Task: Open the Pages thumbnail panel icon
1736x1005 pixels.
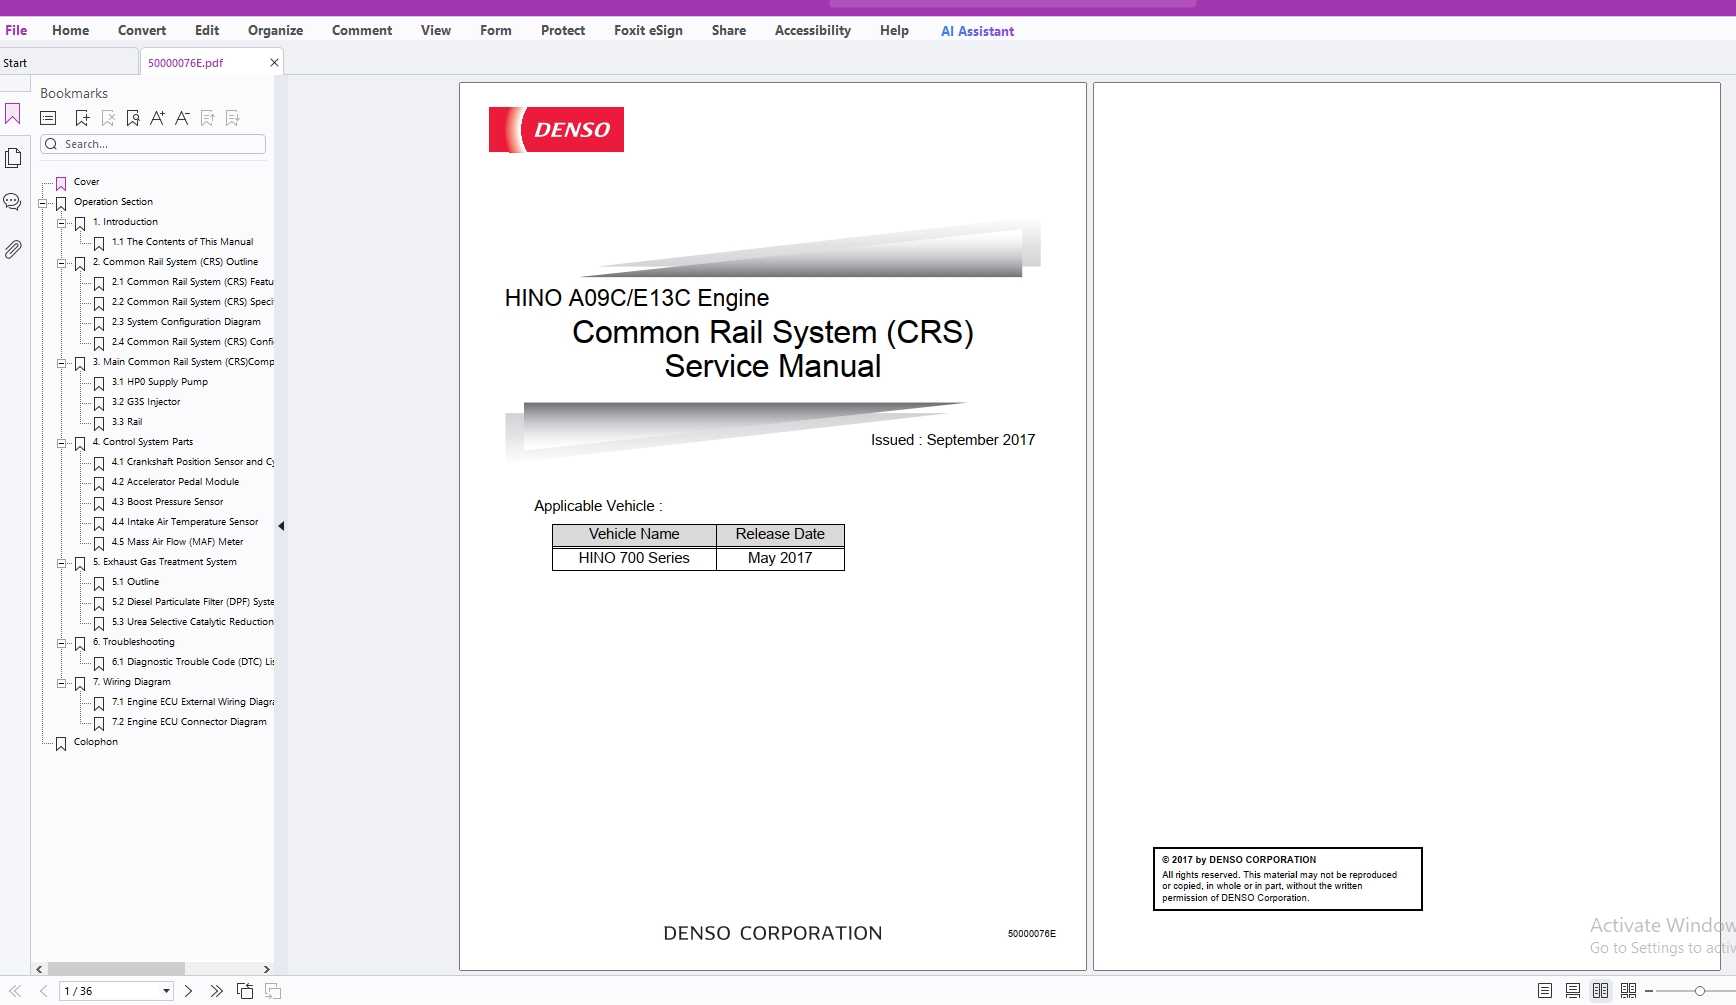Action: pyautogui.click(x=13, y=158)
